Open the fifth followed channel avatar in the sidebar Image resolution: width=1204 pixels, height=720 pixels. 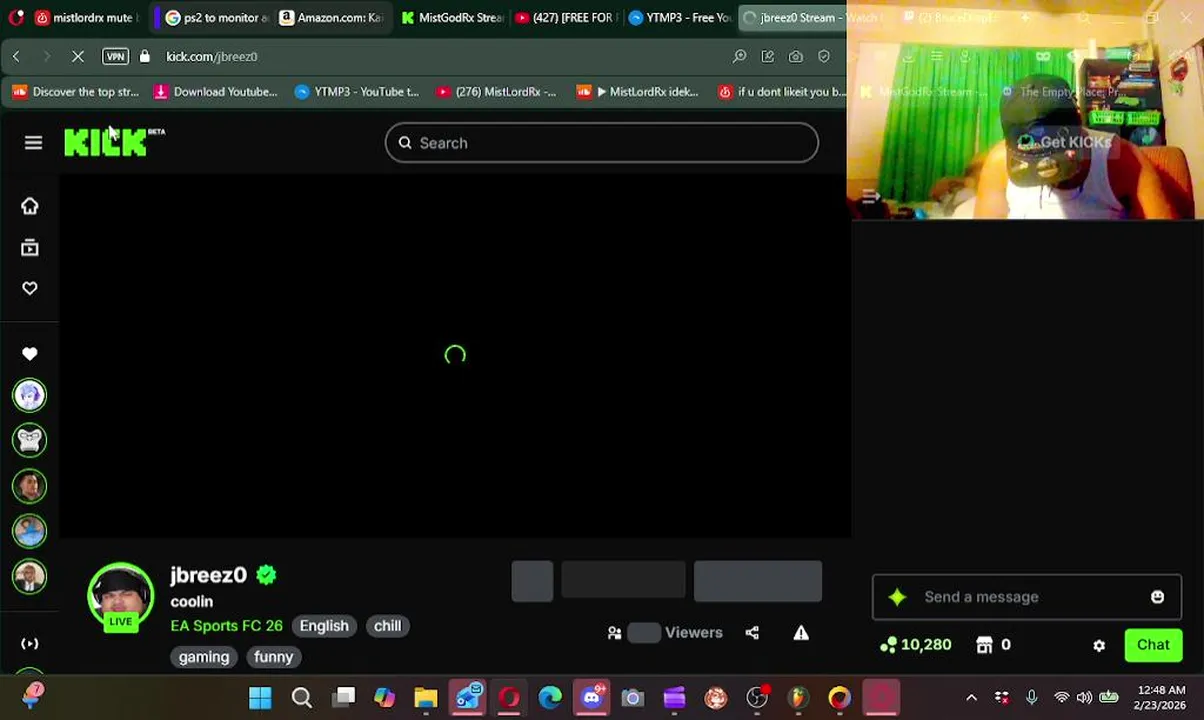coord(30,577)
